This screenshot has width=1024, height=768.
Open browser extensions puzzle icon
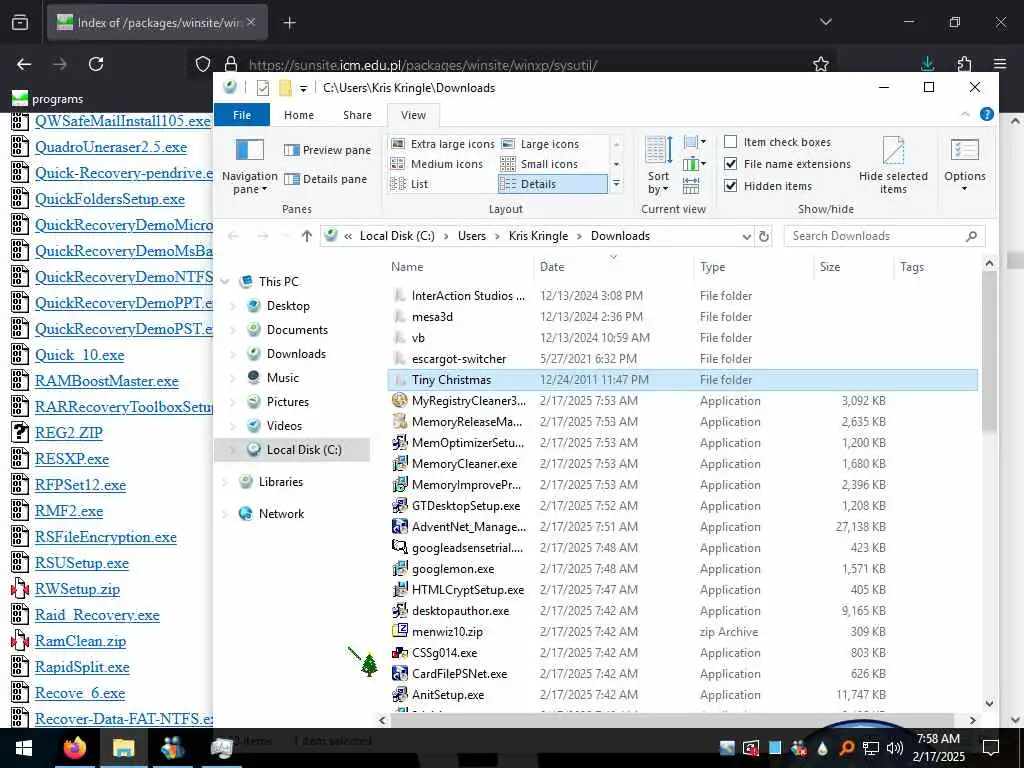point(964,63)
